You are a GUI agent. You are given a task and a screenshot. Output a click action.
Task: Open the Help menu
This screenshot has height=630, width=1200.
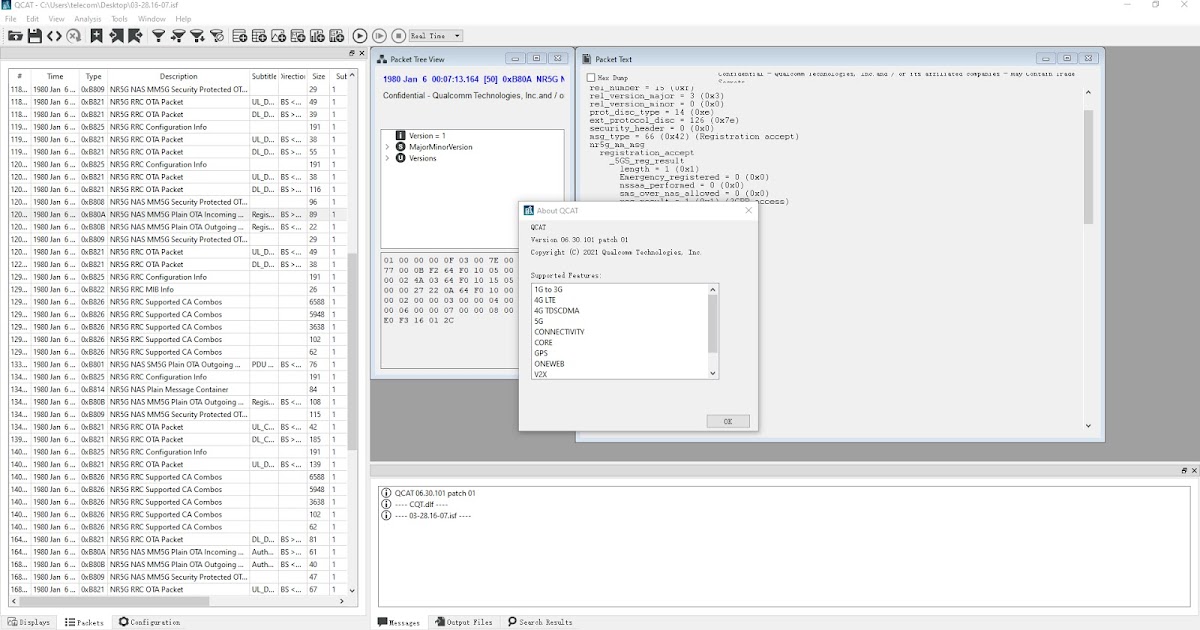(x=183, y=19)
